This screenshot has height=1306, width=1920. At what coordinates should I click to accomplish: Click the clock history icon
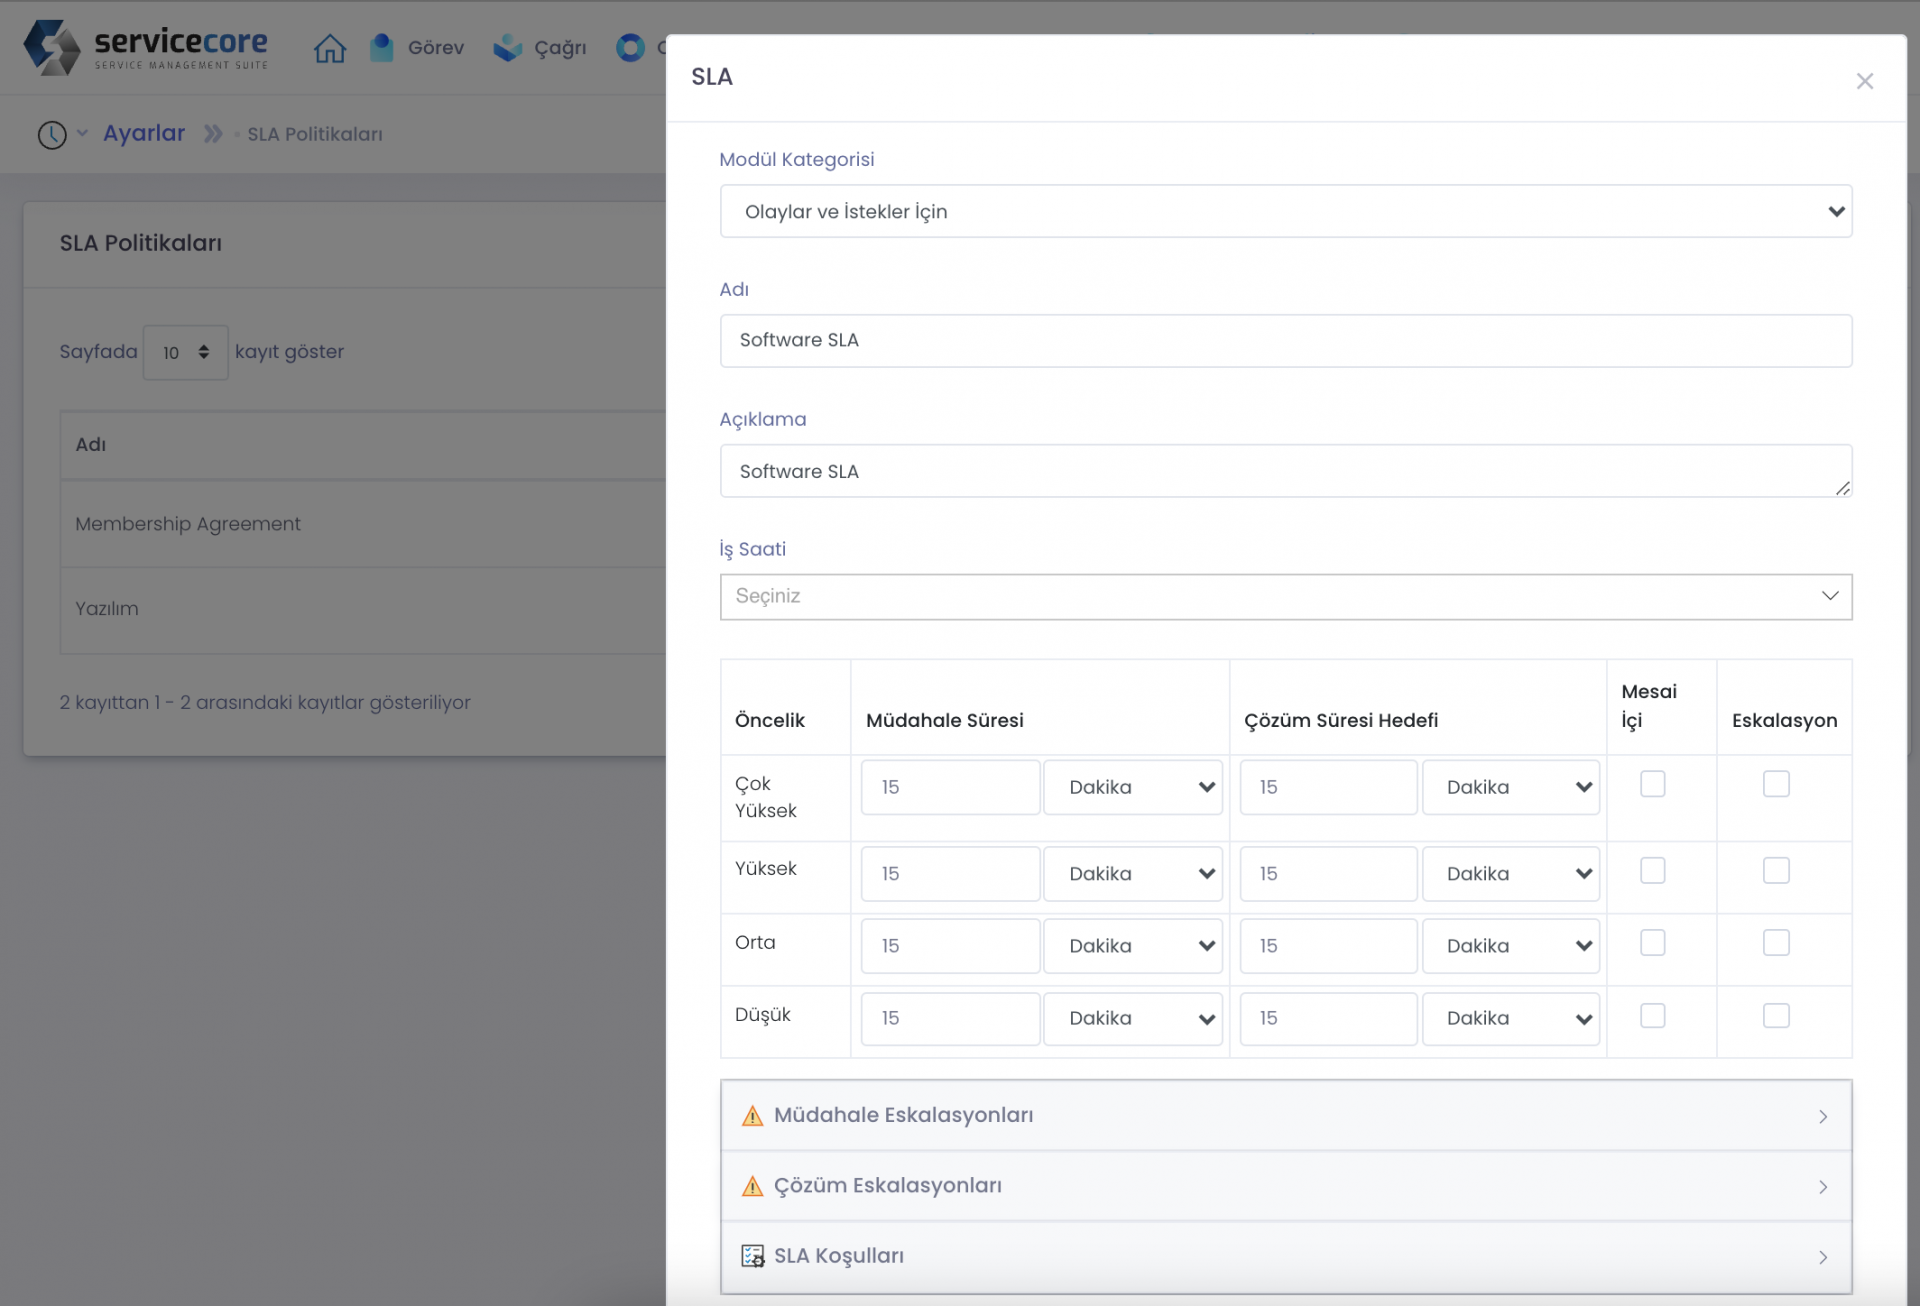tap(52, 134)
